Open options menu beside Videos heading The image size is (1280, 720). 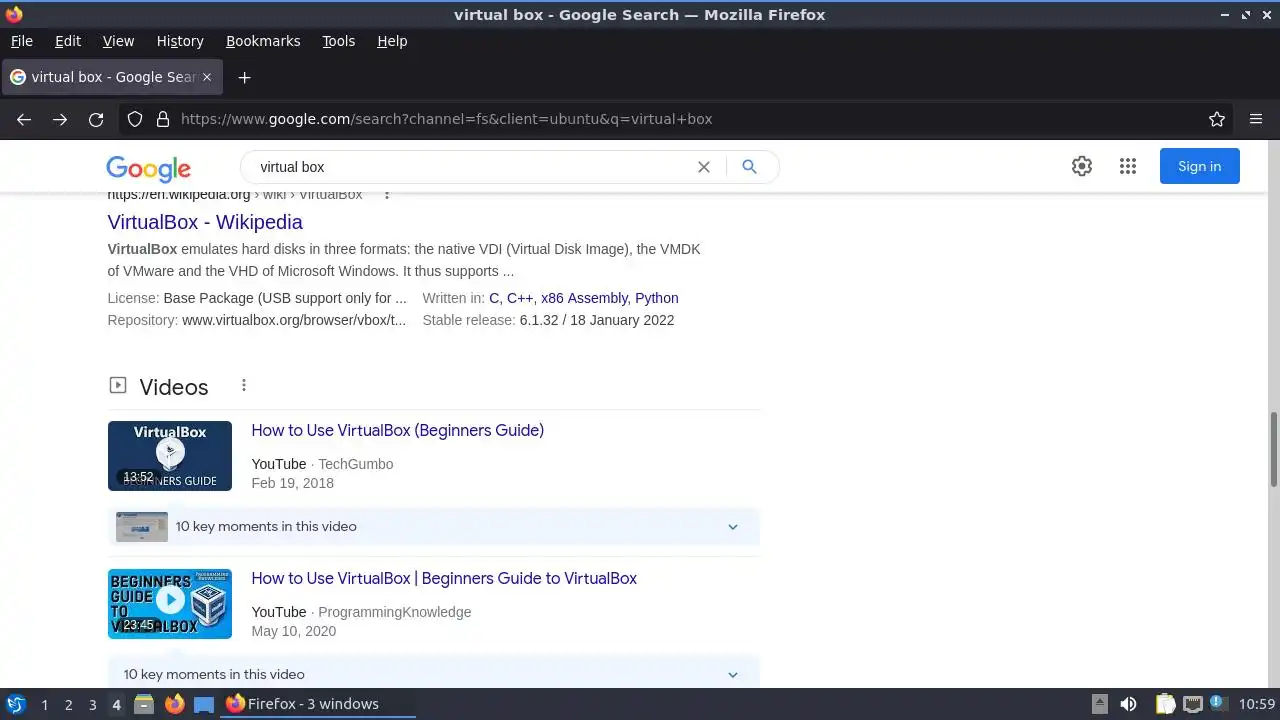point(244,385)
